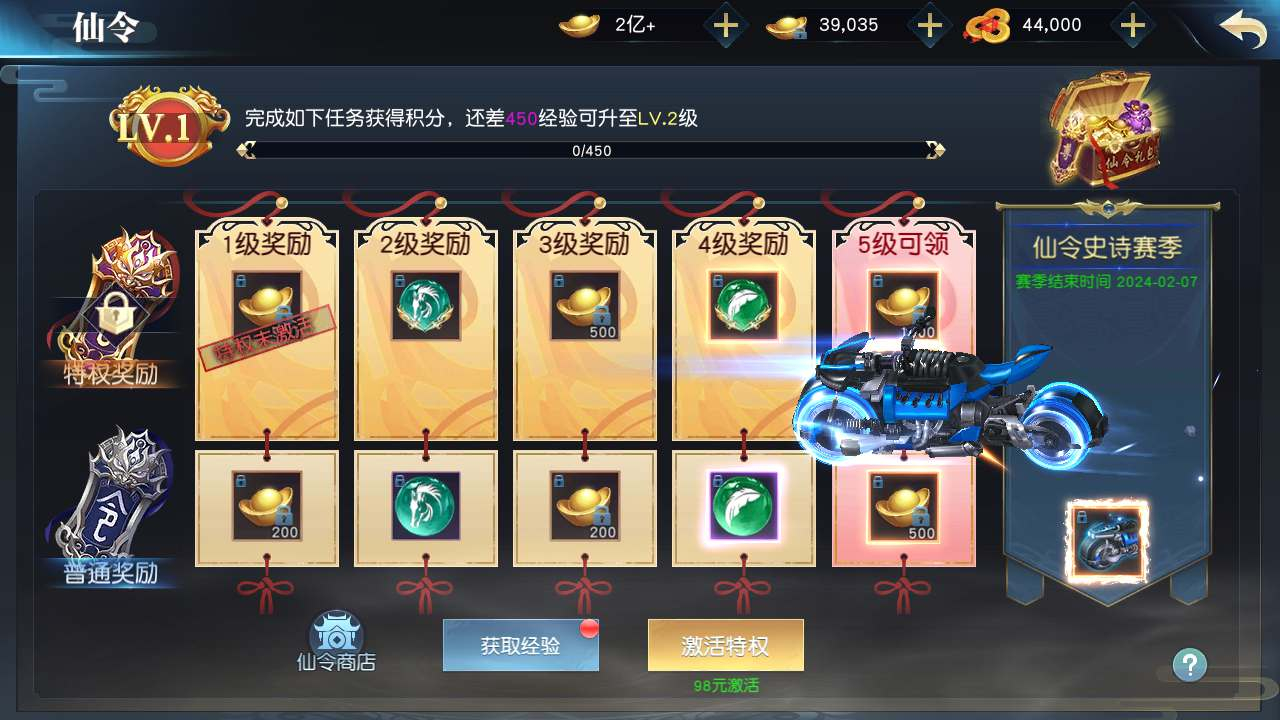Screen dimensions: 1280x720
Task: Tap the back arrow icon
Action: point(1242,29)
